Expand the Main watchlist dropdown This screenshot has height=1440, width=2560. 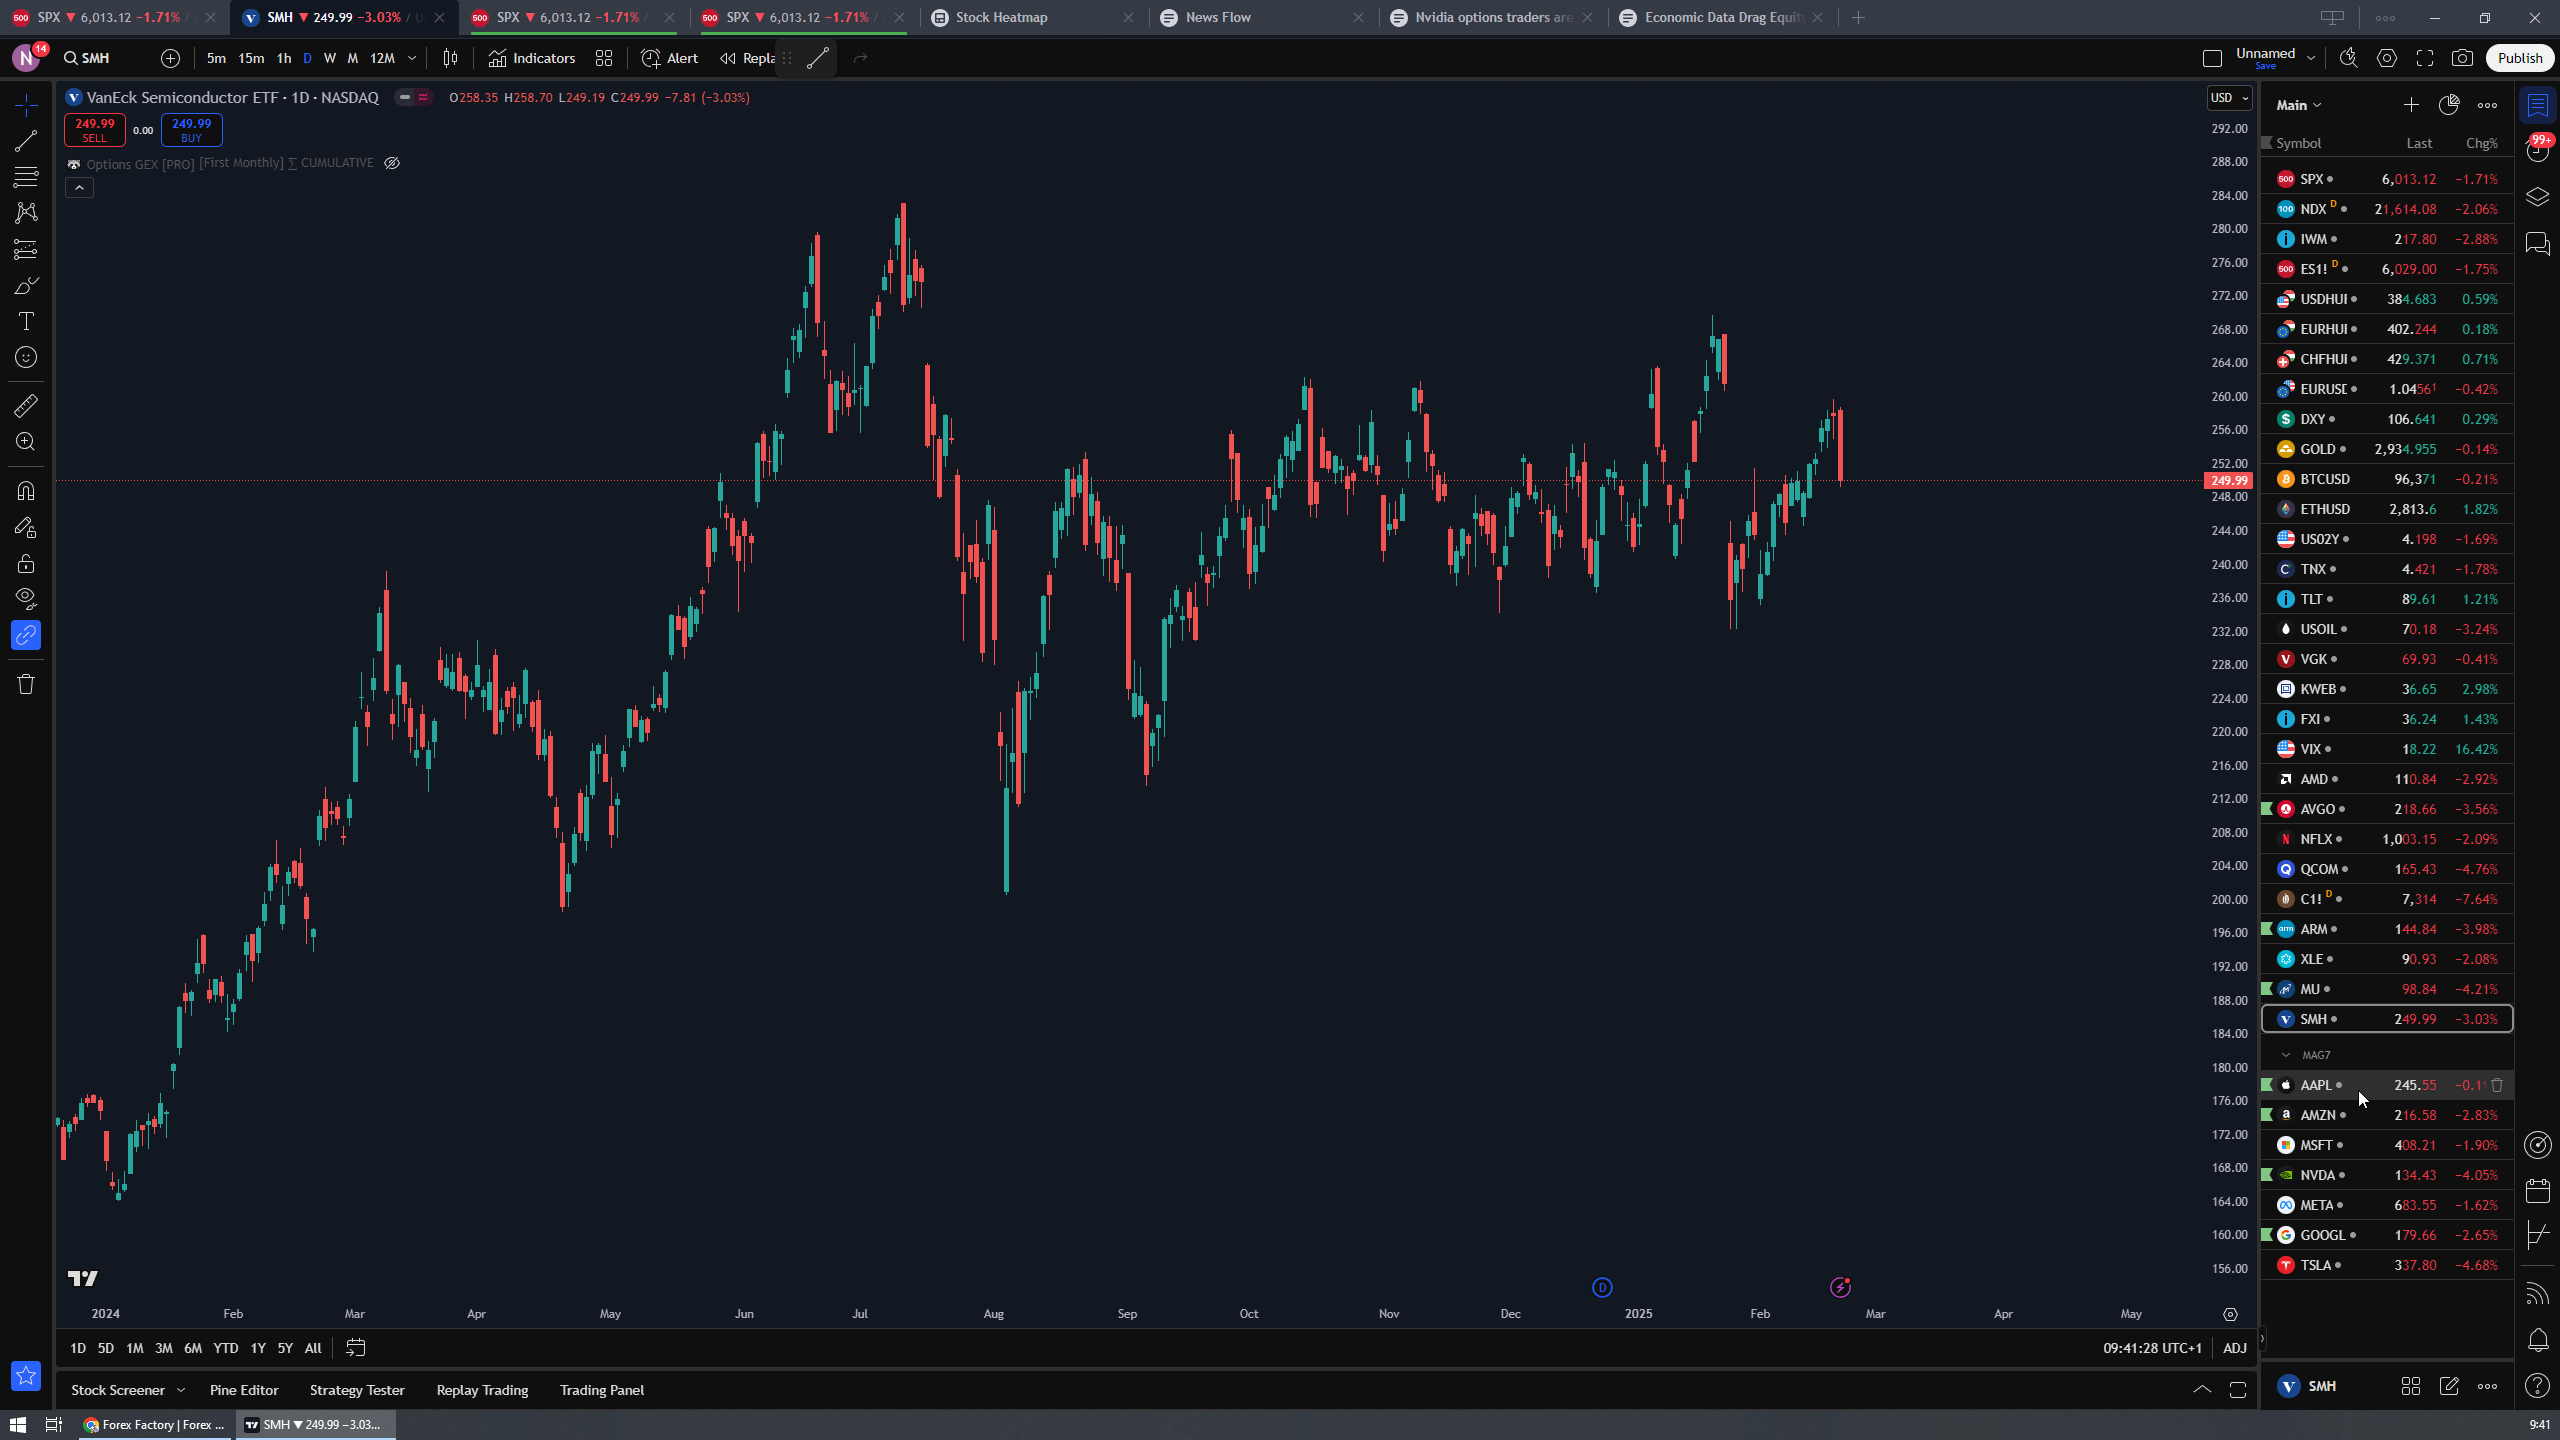(x=2298, y=105)
